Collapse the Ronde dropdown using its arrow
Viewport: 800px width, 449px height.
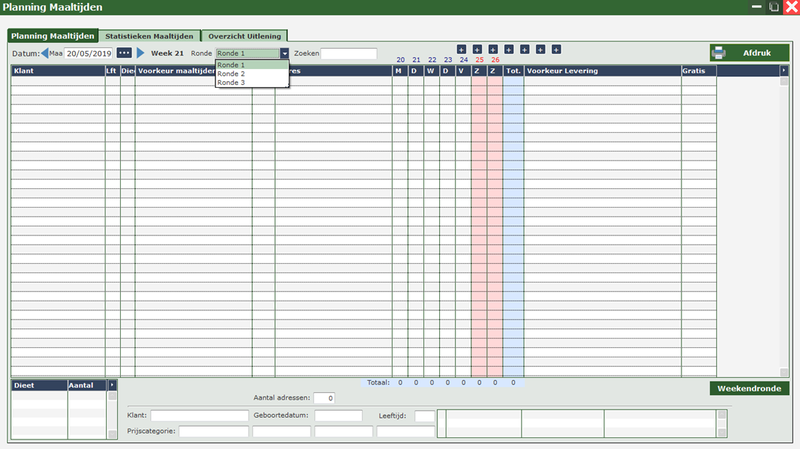click(x=284, y=54)
